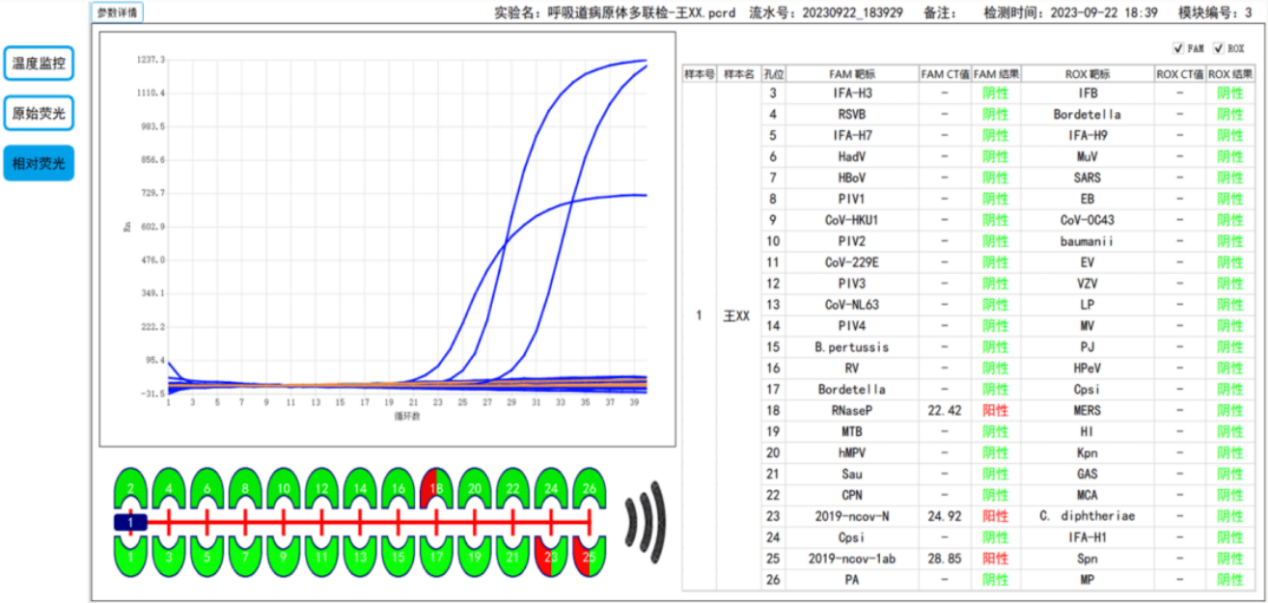This screenshot has height=603, width=1268.
Task: Select the B.pertussis target cell
Action: point(853,347)
